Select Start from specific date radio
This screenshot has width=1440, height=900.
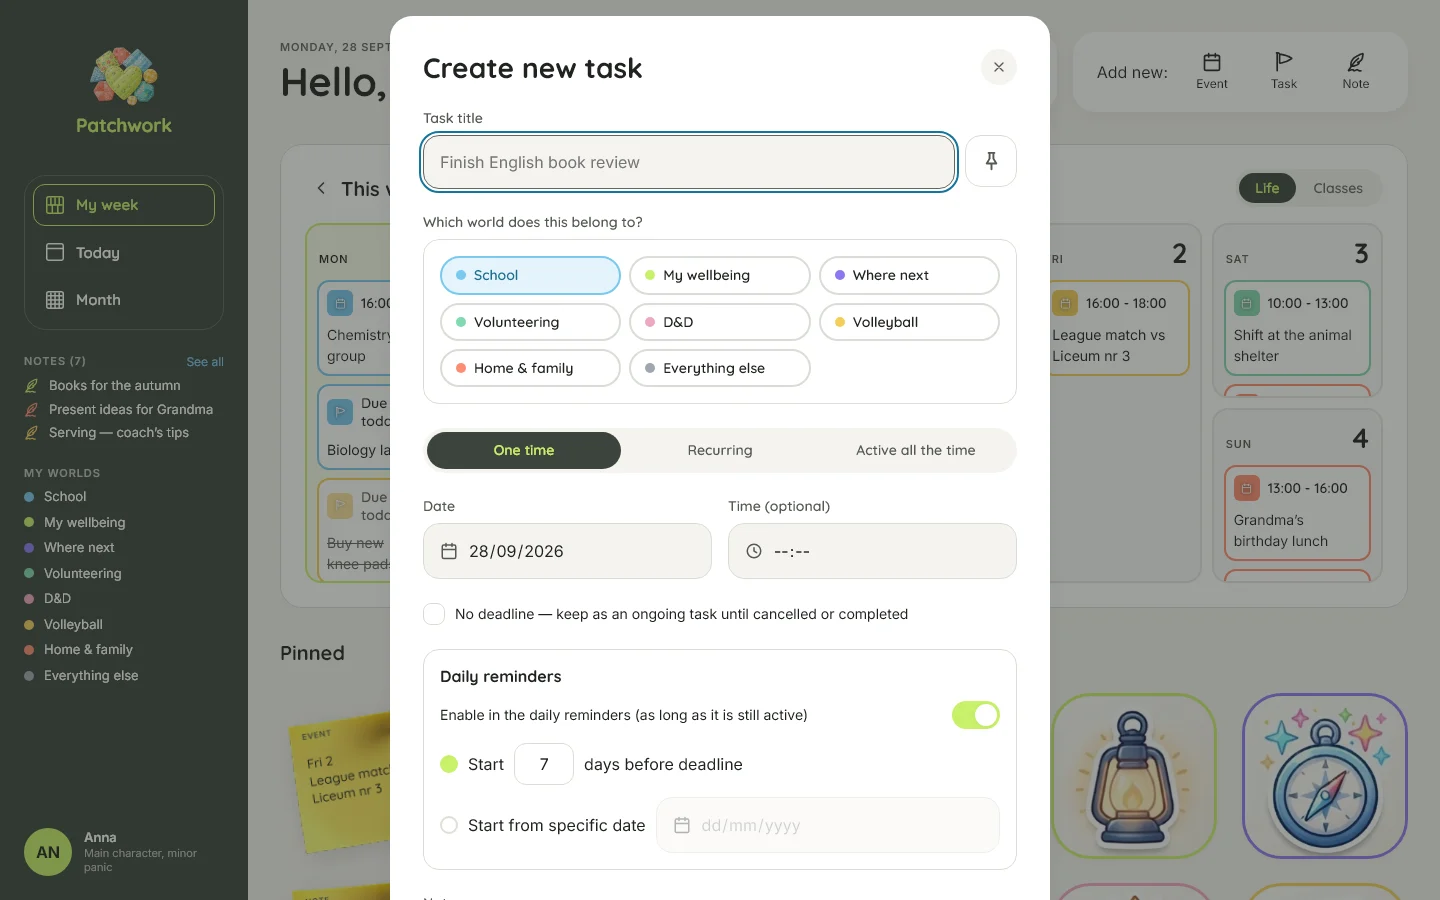pos(449,825)
